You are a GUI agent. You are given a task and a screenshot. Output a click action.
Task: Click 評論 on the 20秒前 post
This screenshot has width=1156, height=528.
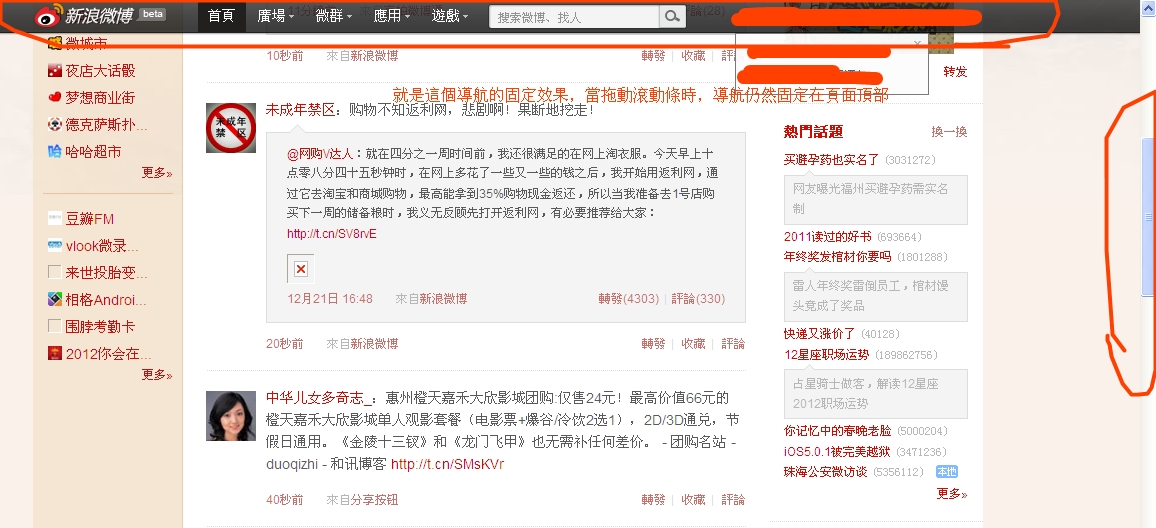coord(733,344)
